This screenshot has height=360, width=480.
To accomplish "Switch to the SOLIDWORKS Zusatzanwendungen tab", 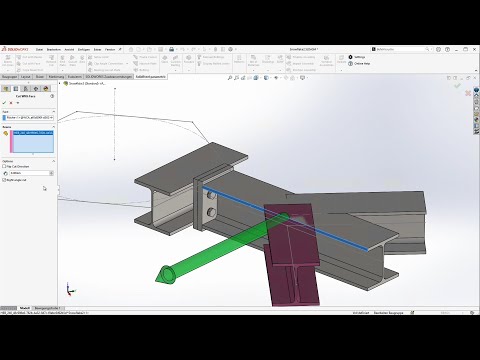I will click(108, 77).
